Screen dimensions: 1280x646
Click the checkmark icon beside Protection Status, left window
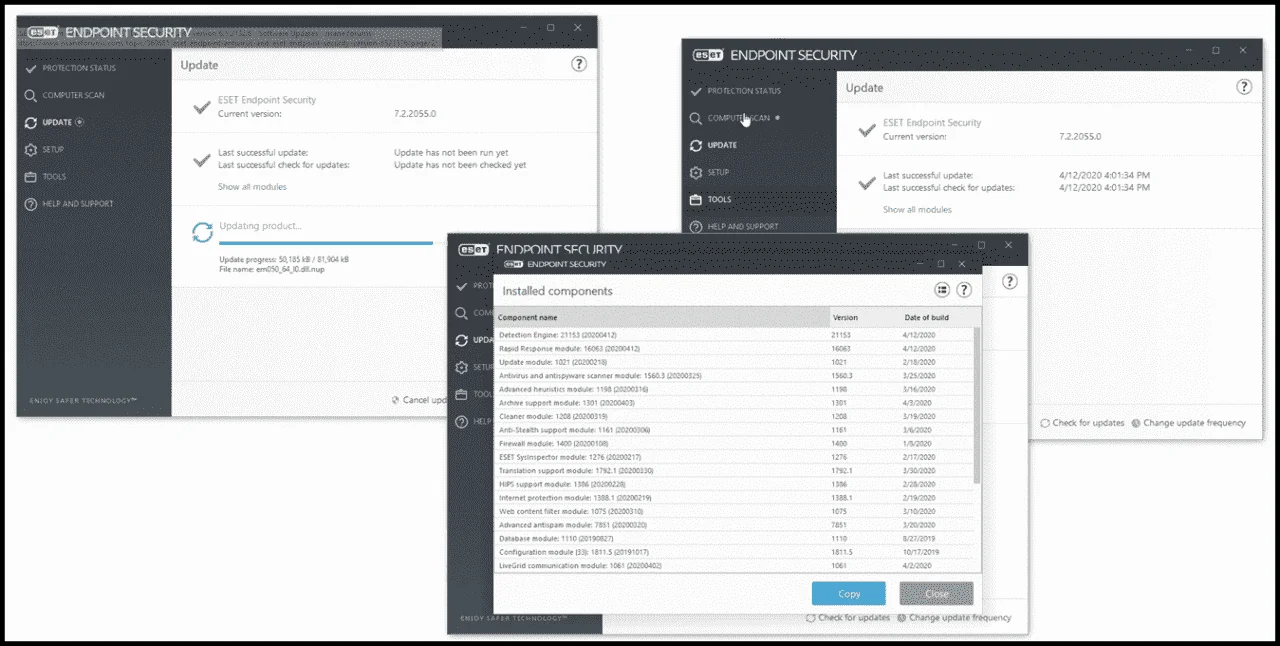[x=31, y=68]
